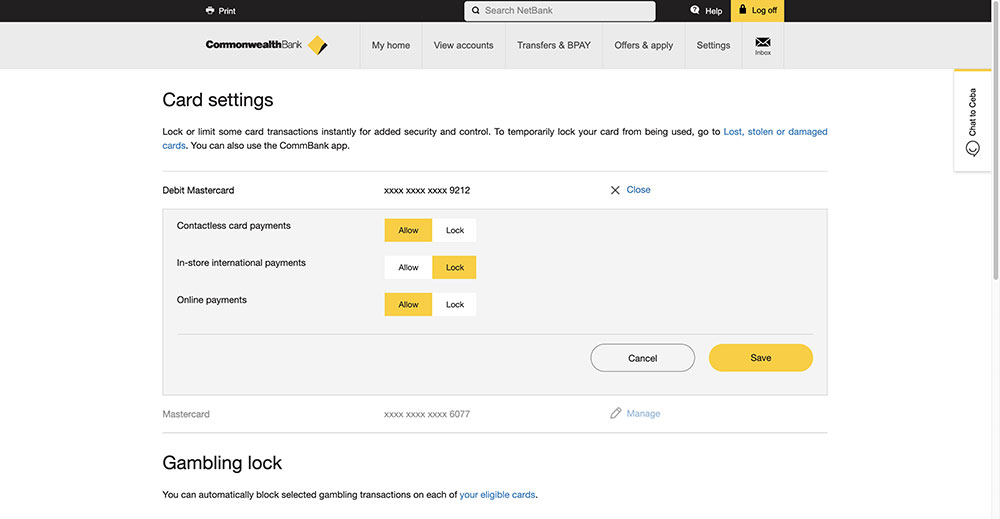This screenshot has width=1000, height=519.
Task: Click the X icon next to Close
Action: (x=615, y=190)
